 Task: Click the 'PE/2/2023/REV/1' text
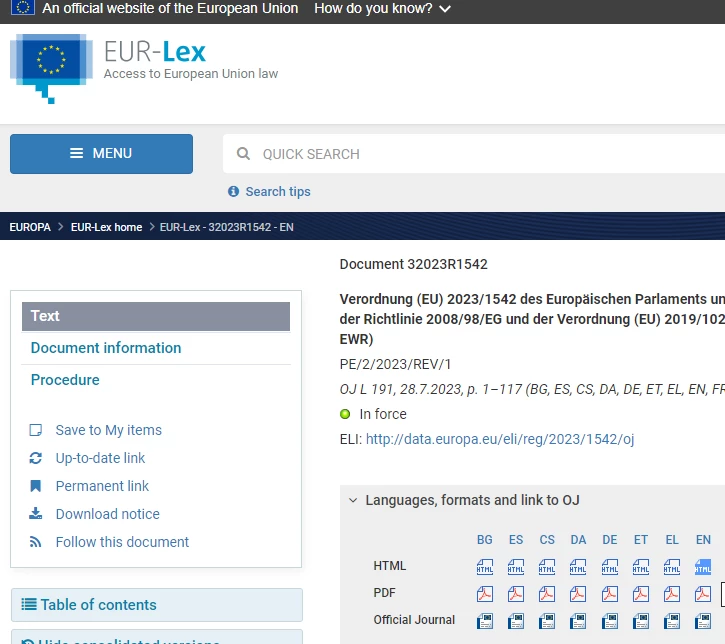pyautogui.click(x=395, y=364)
